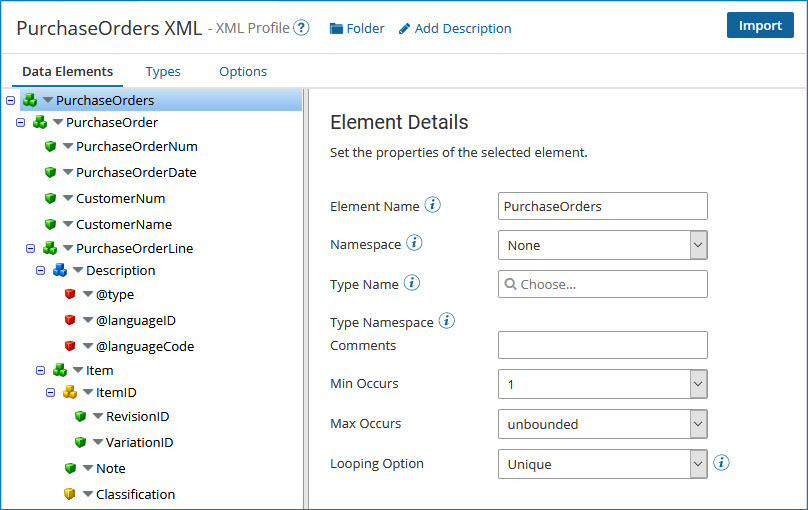Image resolution: width=808 pixels, height=510 pixels.
Task: Click the green cube icon beside VariationID
Action: pyautogui.click(x=80, y=442)
